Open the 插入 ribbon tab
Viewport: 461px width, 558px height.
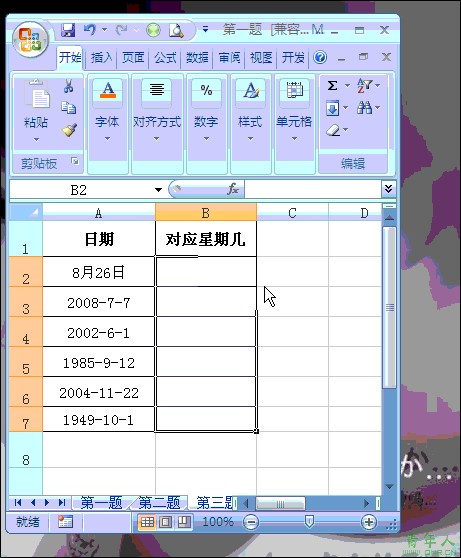click(101, 57)
